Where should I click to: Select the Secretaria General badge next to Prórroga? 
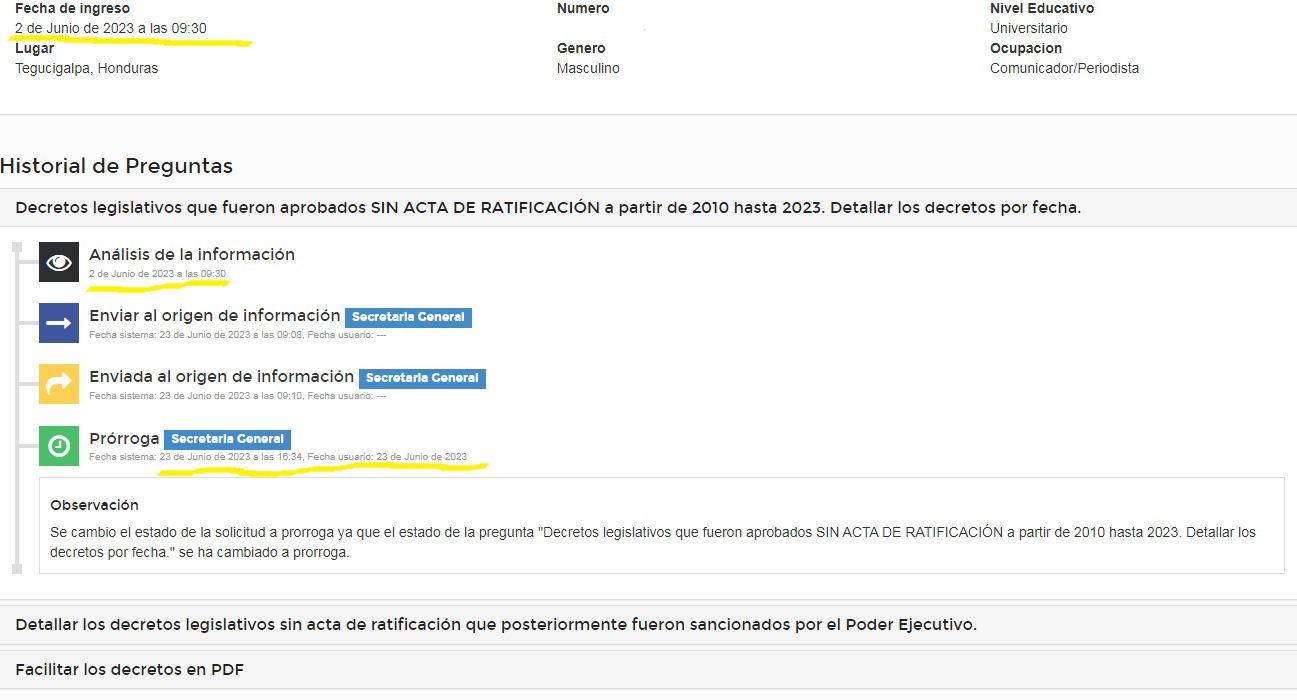[227, 439]
